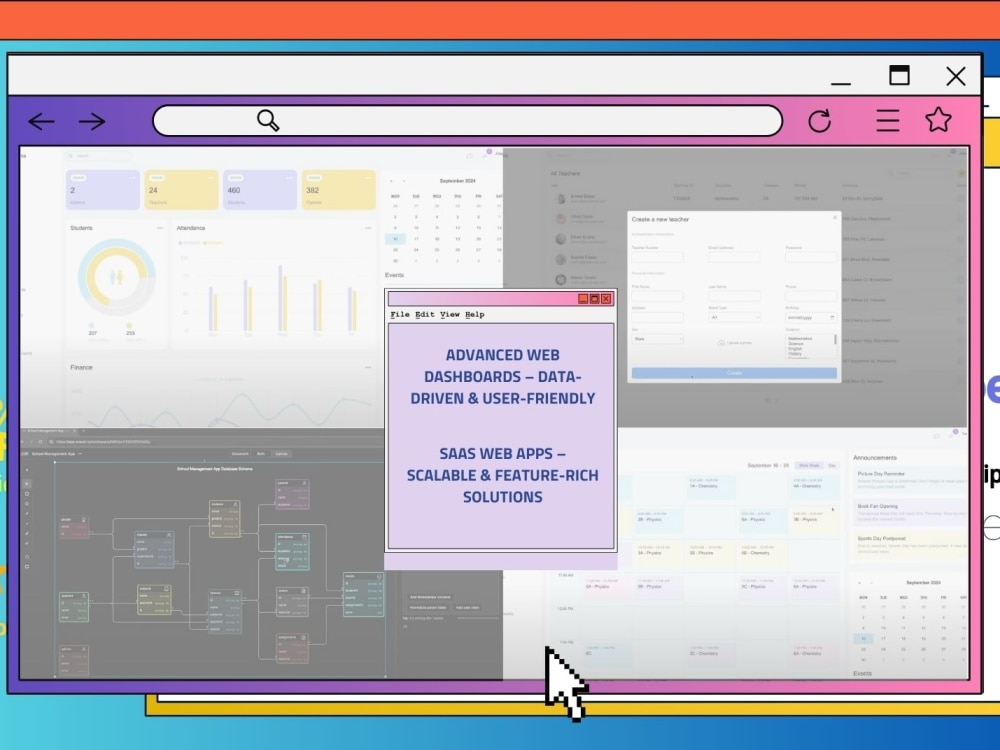Click the yellow card showing 24
This screenshot has height=750, width=1000.
[x=181, y=190]
